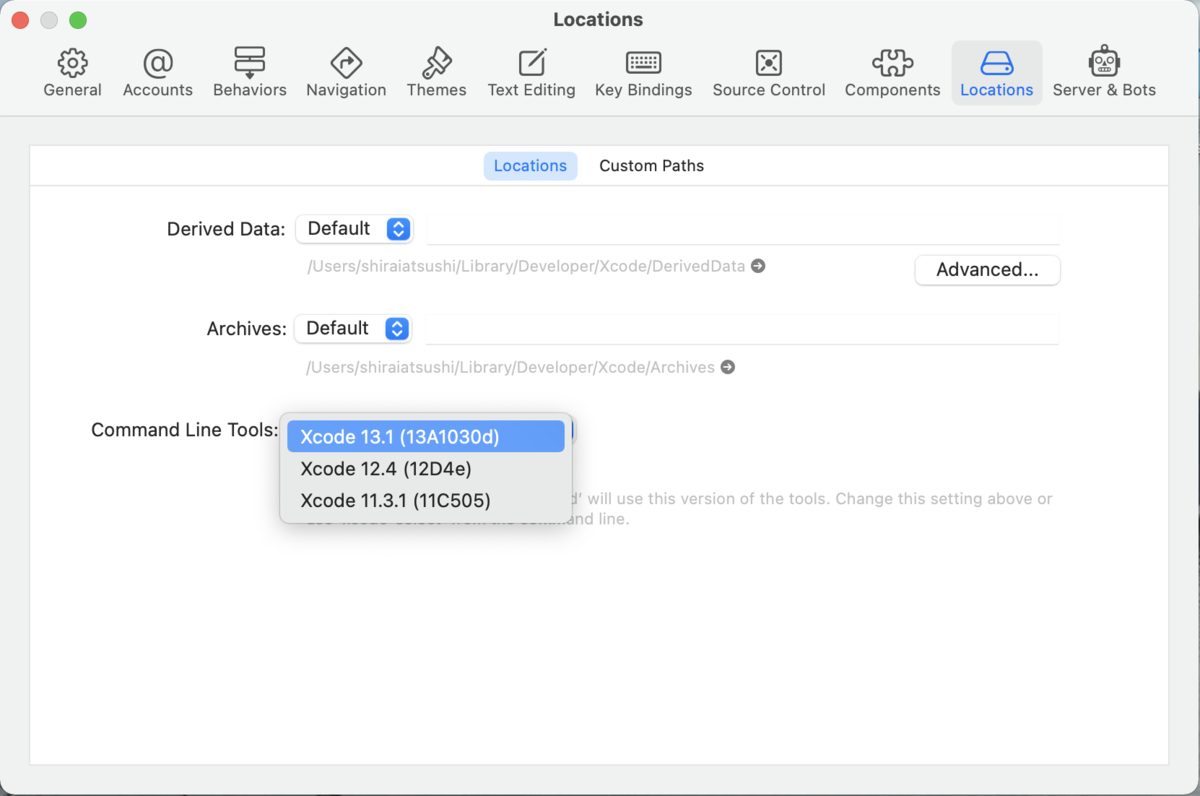Open the Text Editing preferences pane
1200x796 pixels.
532,73
